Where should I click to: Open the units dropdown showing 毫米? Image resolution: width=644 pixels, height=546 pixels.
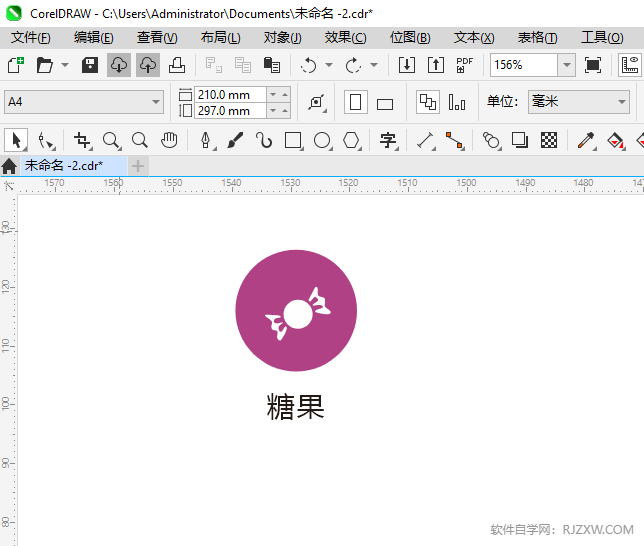pyautogui.click(x=579, y=102)
